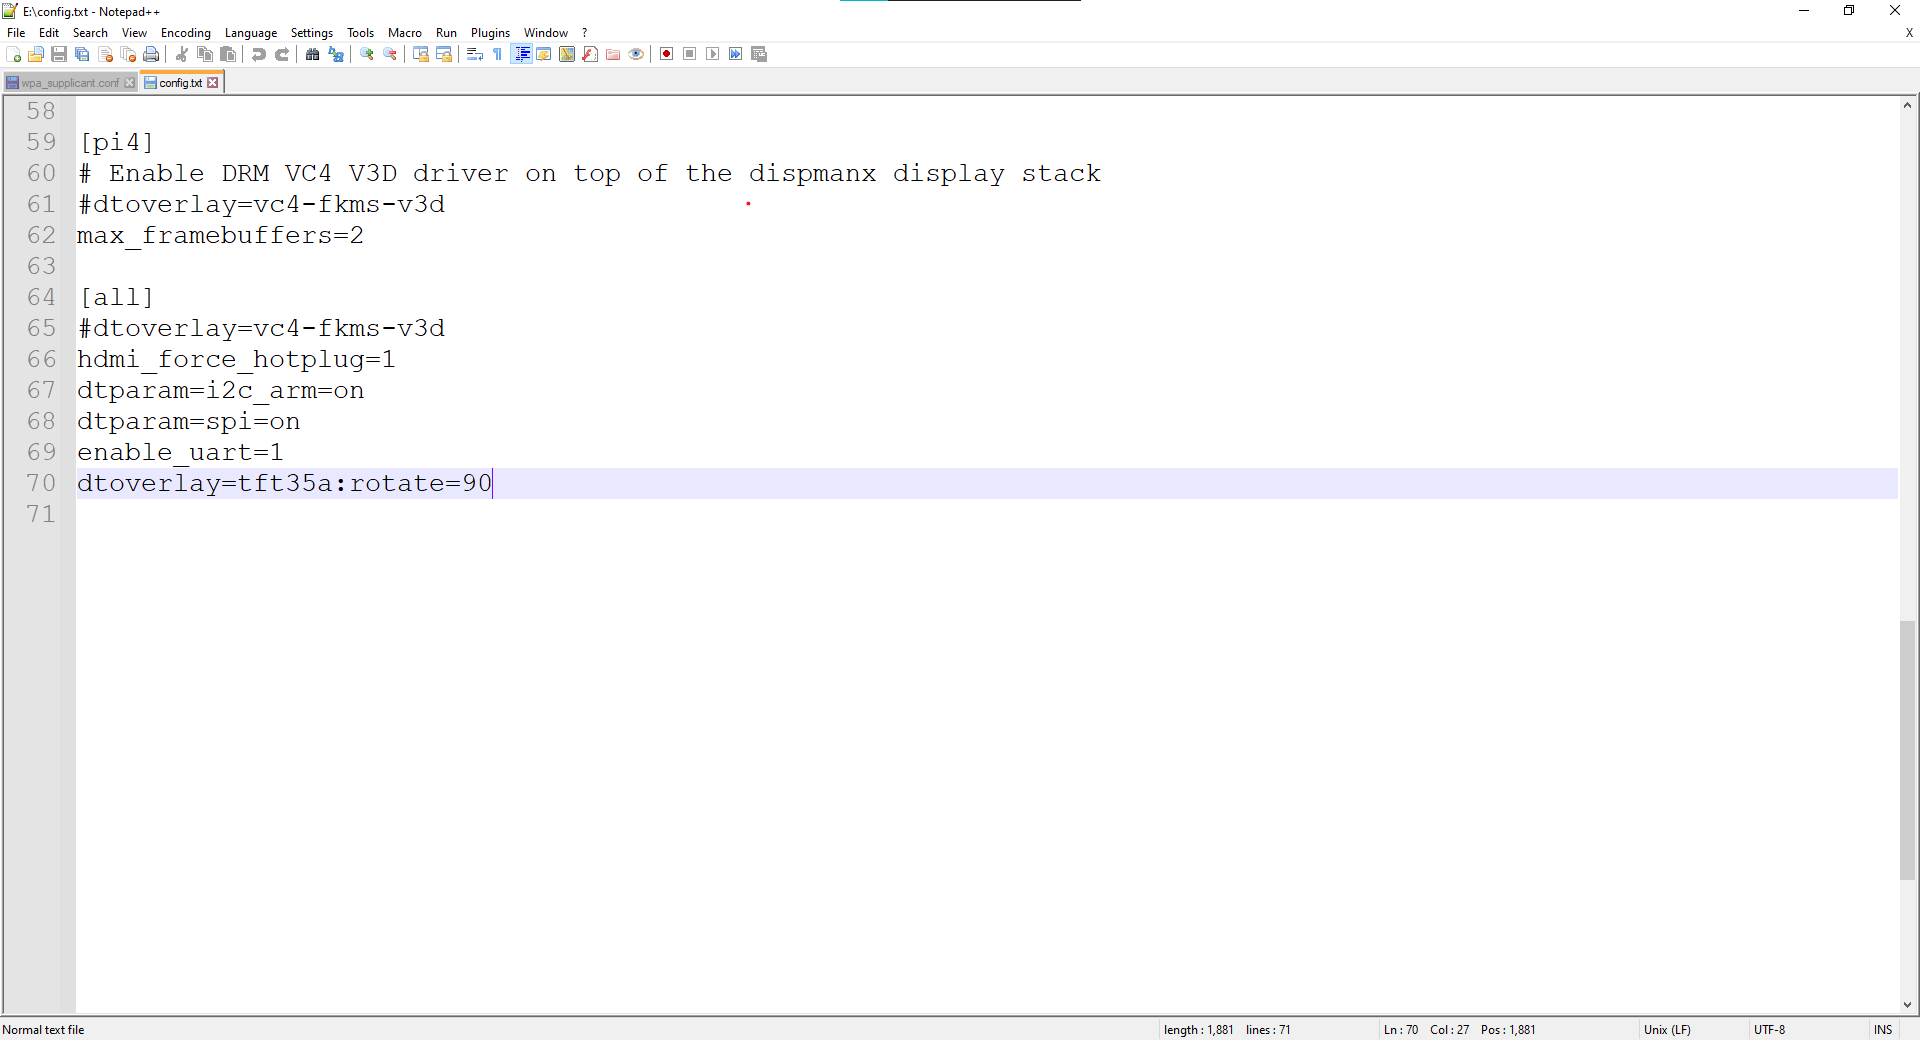Open the Run menu

click(x=446, y=33)
